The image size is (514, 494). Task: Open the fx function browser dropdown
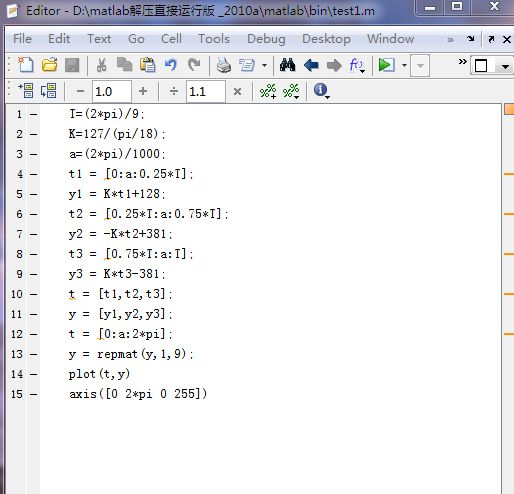357,65
